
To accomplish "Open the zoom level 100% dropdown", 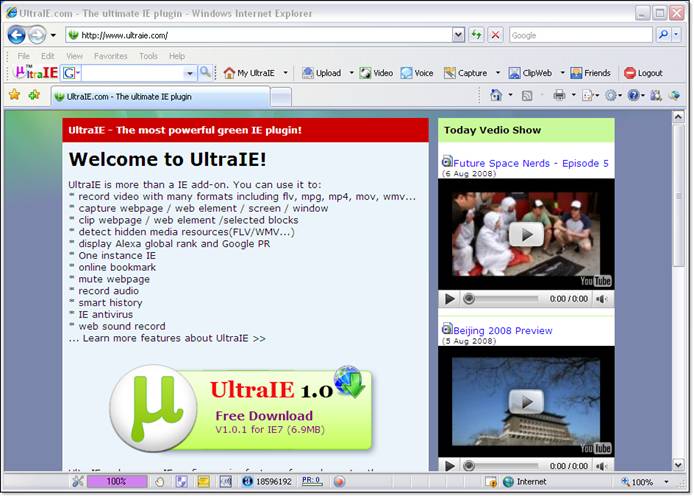I will tap(666, 482).
